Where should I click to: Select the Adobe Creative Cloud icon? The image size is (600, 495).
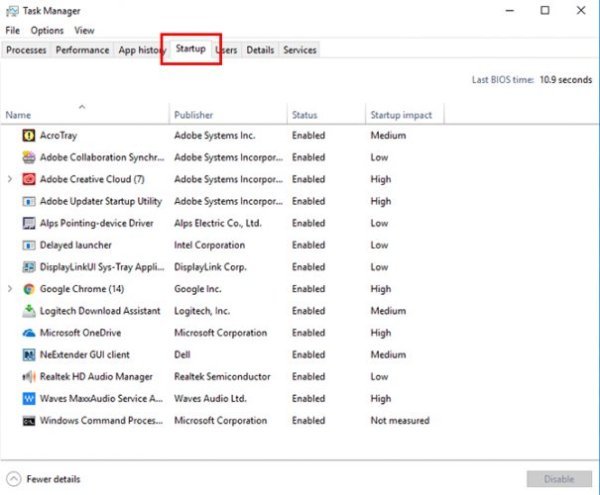click(x=28, y=179)
